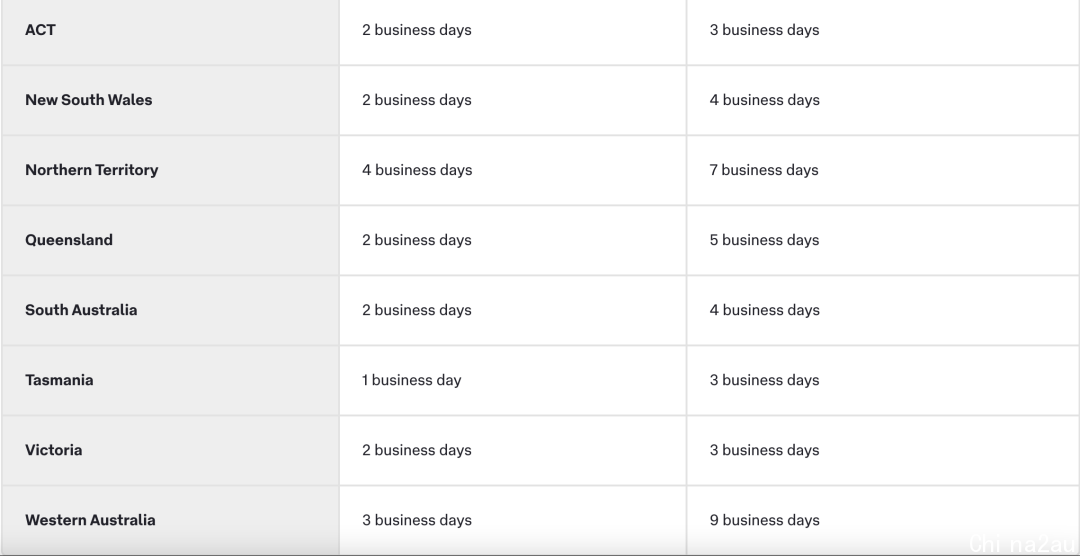The image size is (1080, 556).
Task: Click Queensland's 2 business days cell
Action: (x=512, y=240)
